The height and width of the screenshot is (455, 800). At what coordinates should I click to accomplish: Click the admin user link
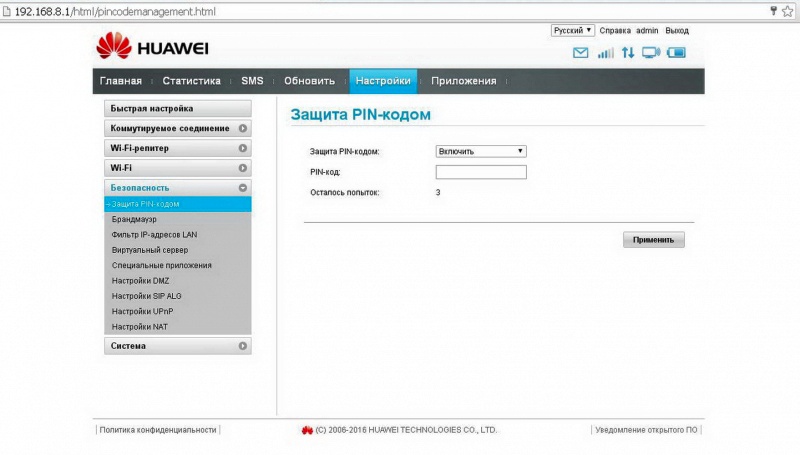coord(647,31)
